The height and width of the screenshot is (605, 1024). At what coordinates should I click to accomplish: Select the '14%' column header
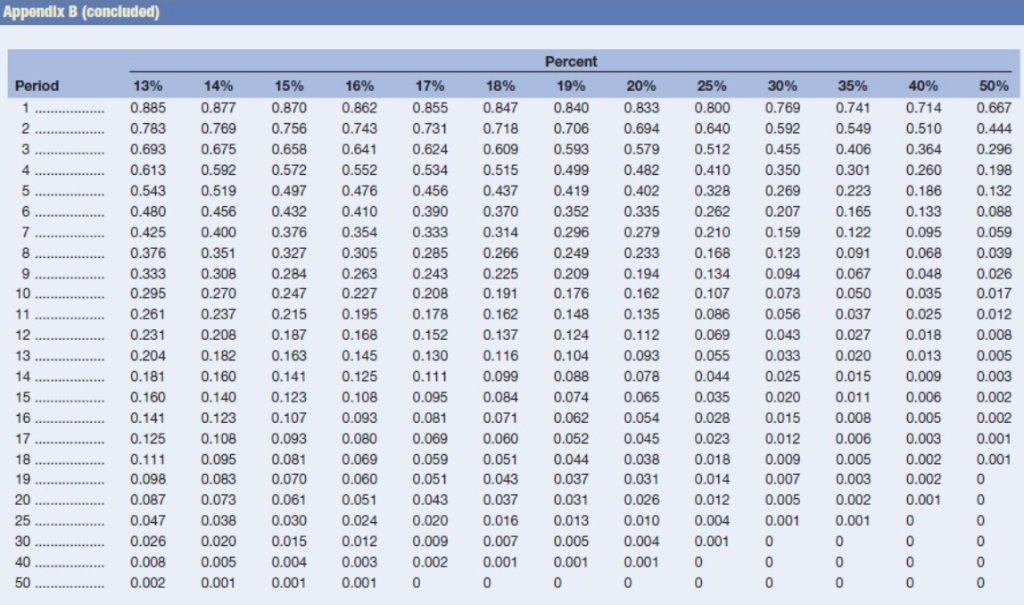218,86
